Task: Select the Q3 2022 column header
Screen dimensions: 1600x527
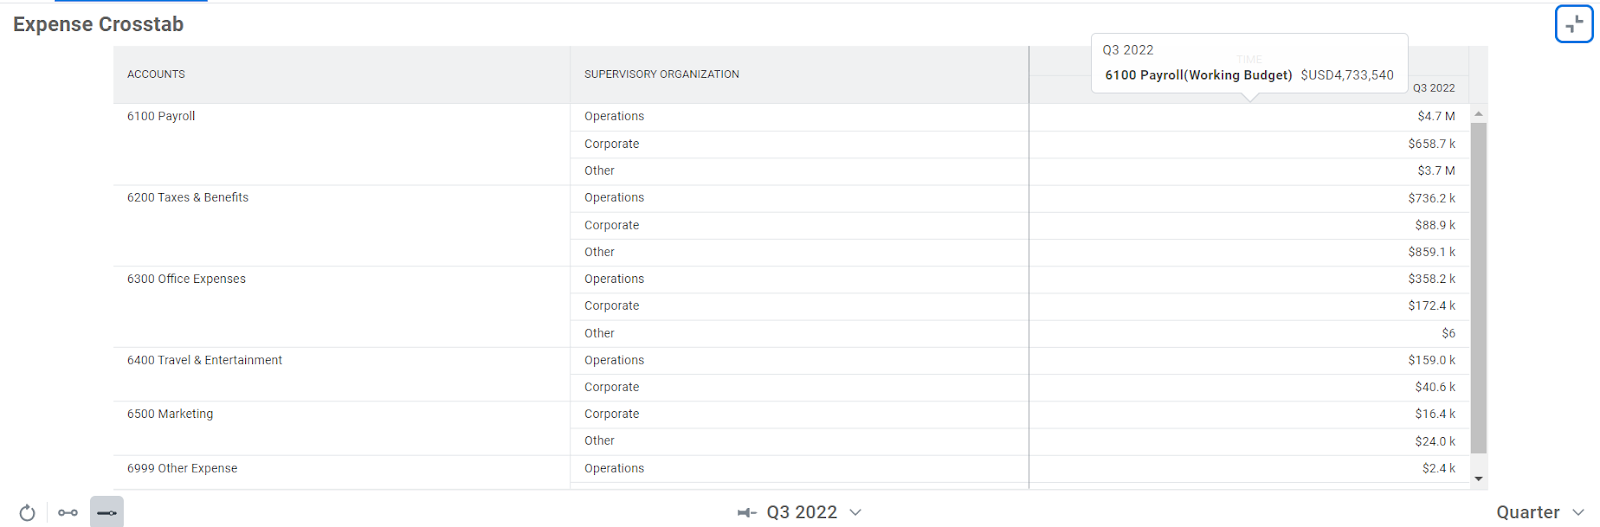Action: tap(1433, 88)
